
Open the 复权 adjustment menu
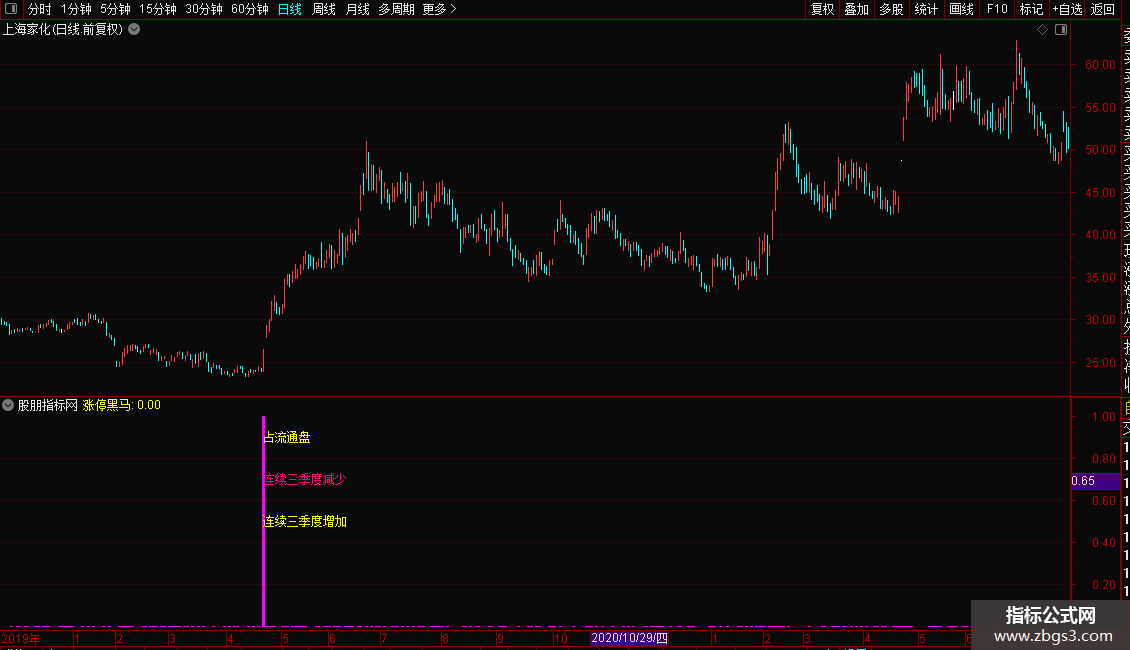(822, 9)
